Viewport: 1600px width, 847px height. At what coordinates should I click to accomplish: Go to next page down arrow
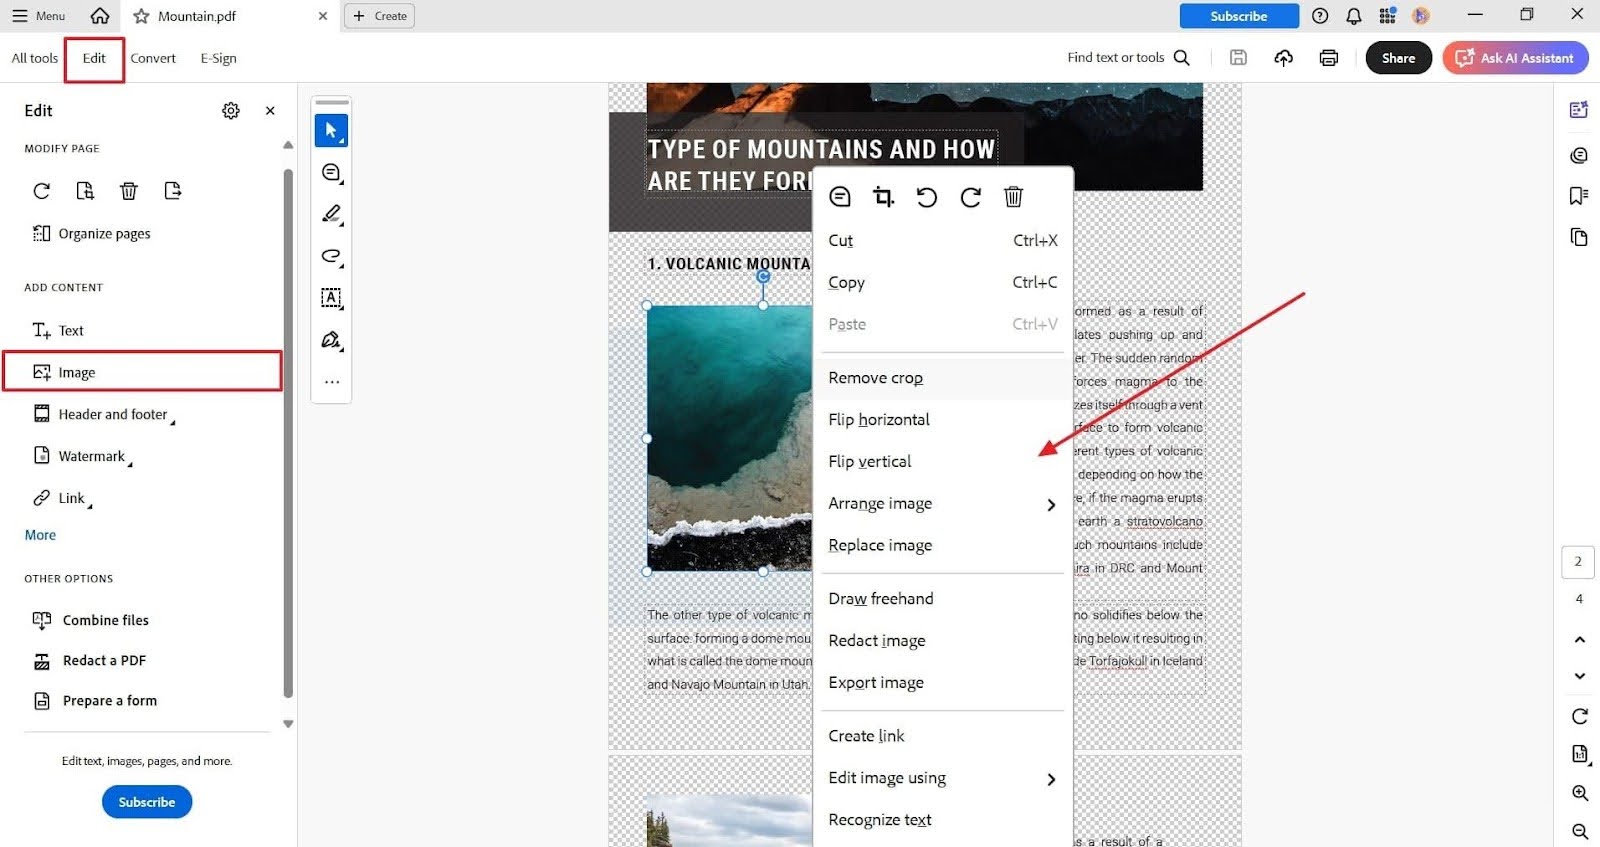[x=1580, y=676]
